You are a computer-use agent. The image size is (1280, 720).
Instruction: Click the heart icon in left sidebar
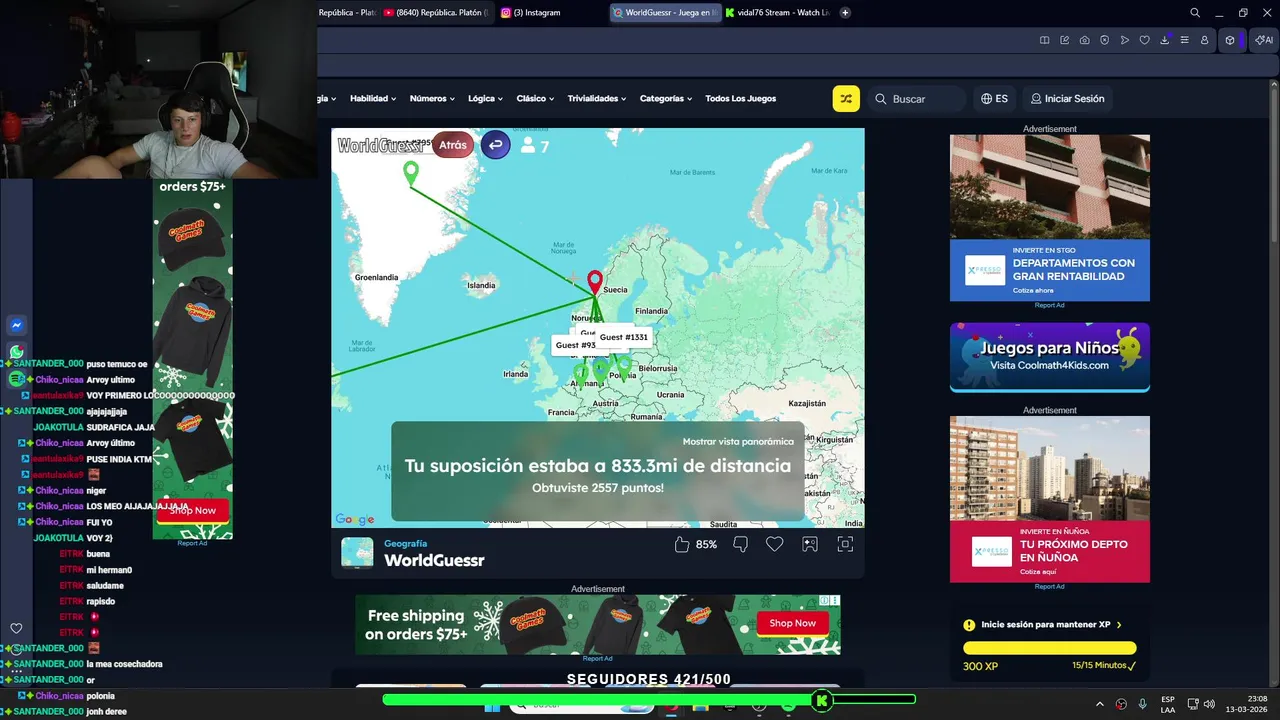[16, 628]
